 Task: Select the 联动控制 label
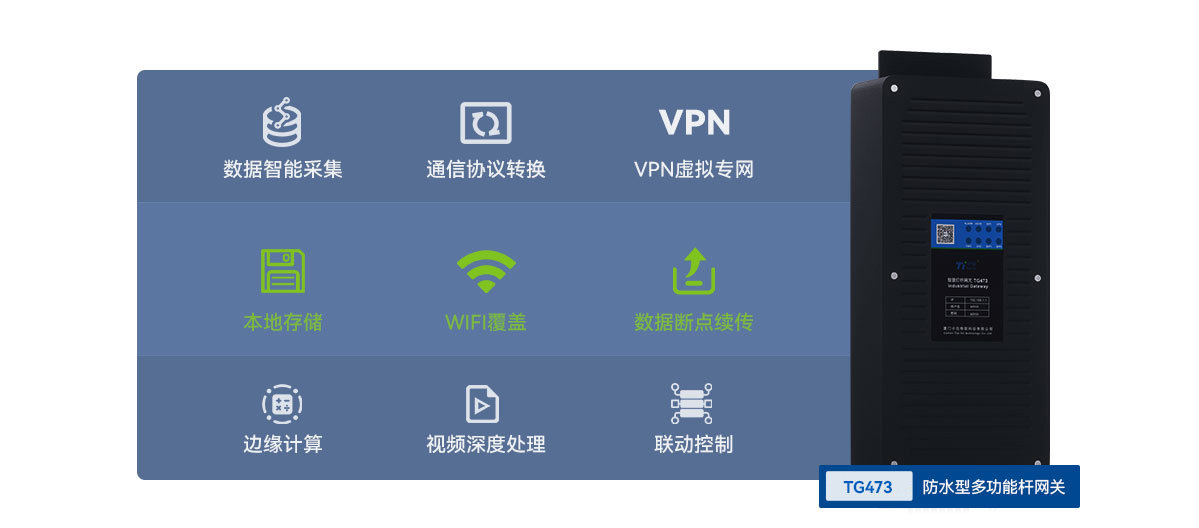tap(694, 444)
